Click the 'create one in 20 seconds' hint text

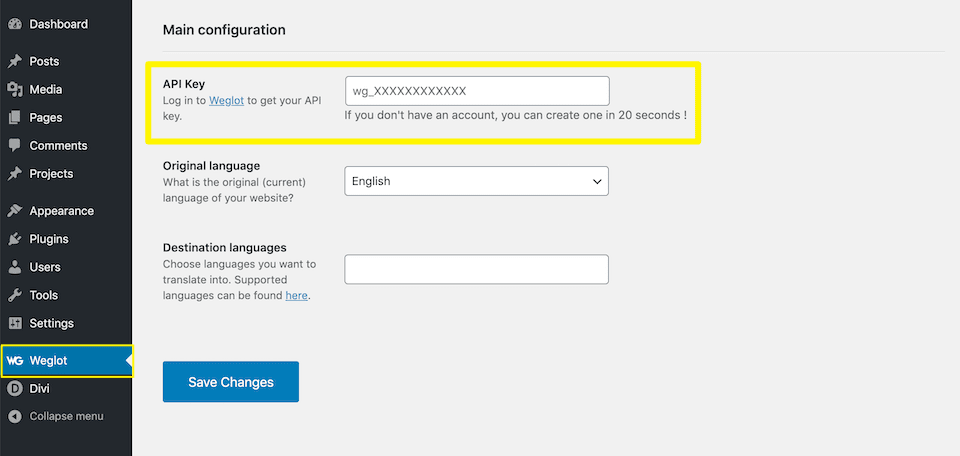click(x=516, y=115)
